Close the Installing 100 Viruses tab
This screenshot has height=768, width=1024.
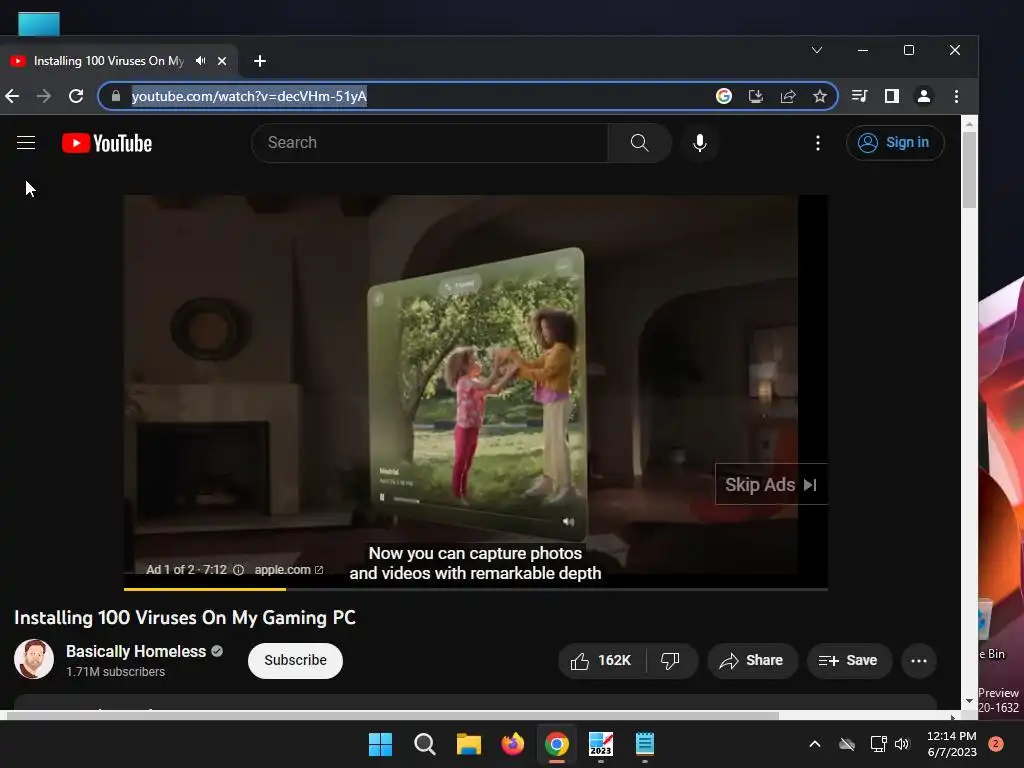222,61
